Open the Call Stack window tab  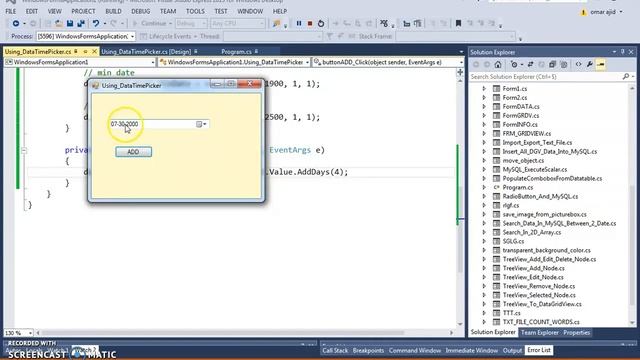(x=335, y=350)
